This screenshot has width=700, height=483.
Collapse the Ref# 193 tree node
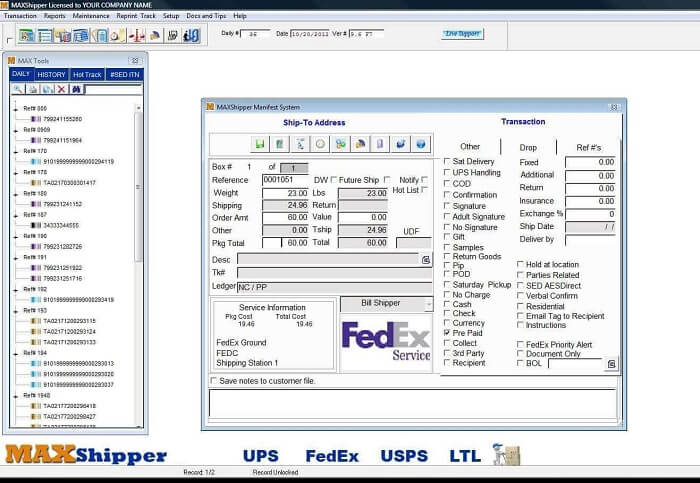pos(16,311)
